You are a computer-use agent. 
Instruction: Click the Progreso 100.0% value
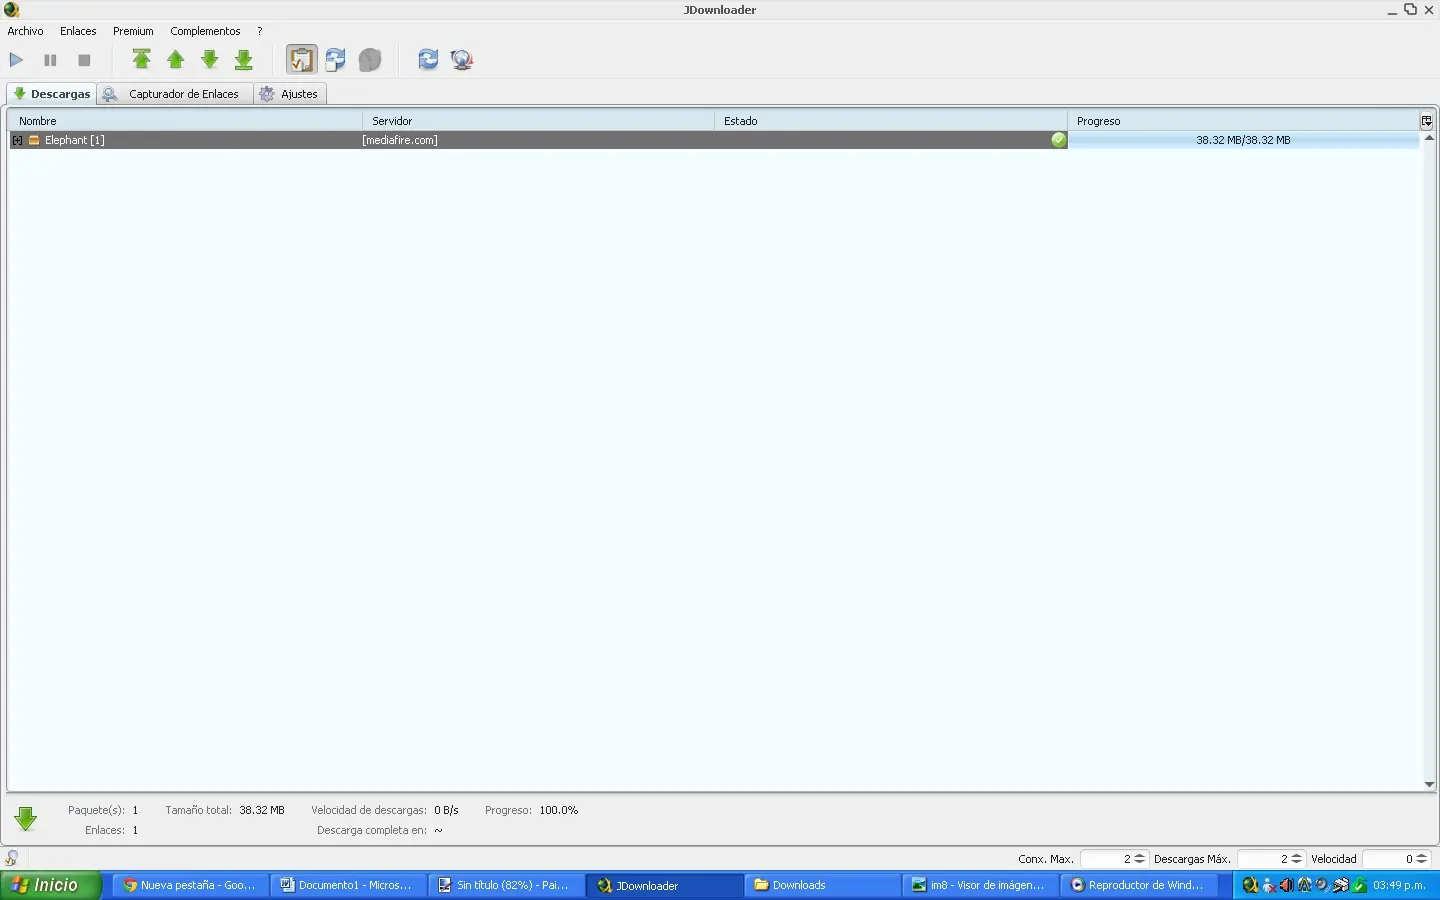tap(559, 810)
